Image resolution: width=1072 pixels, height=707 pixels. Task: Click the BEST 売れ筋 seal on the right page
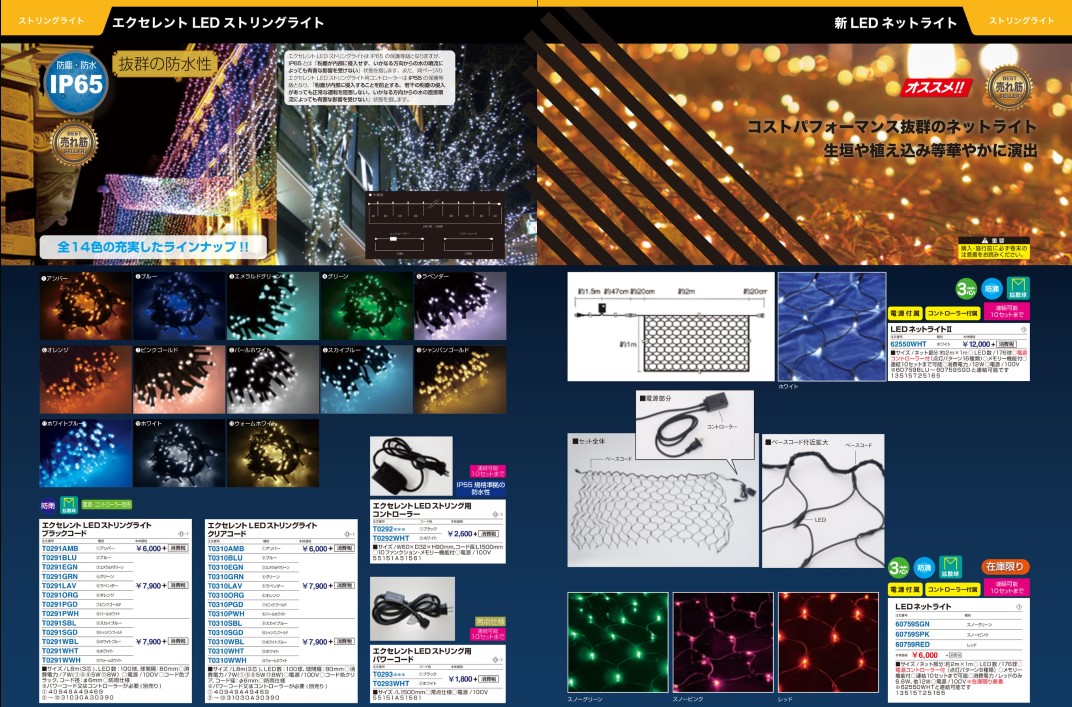click(1009, 88)
